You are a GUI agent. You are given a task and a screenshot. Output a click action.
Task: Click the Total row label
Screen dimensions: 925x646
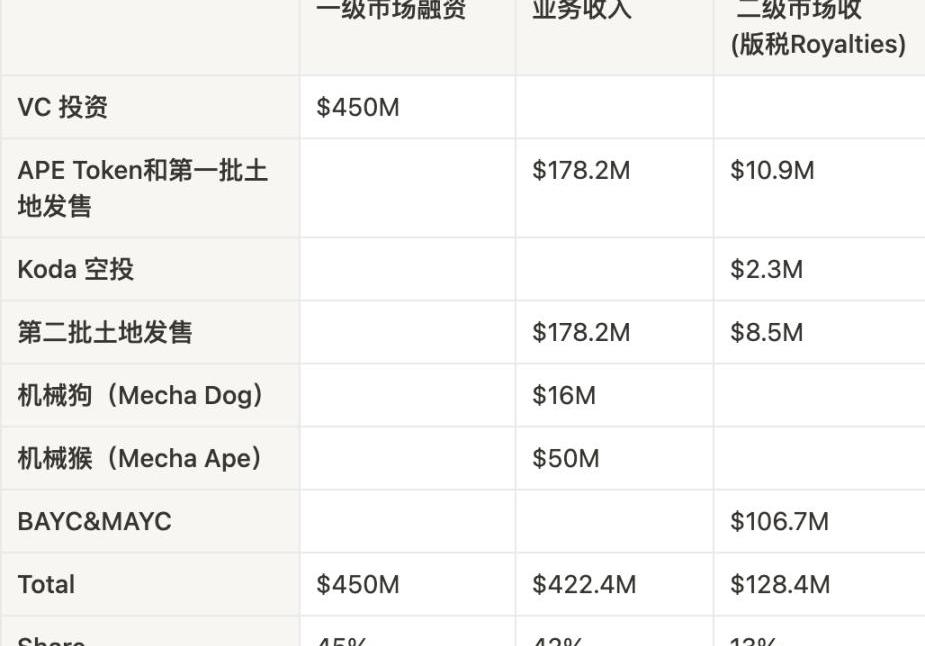(x=46, y=584)
